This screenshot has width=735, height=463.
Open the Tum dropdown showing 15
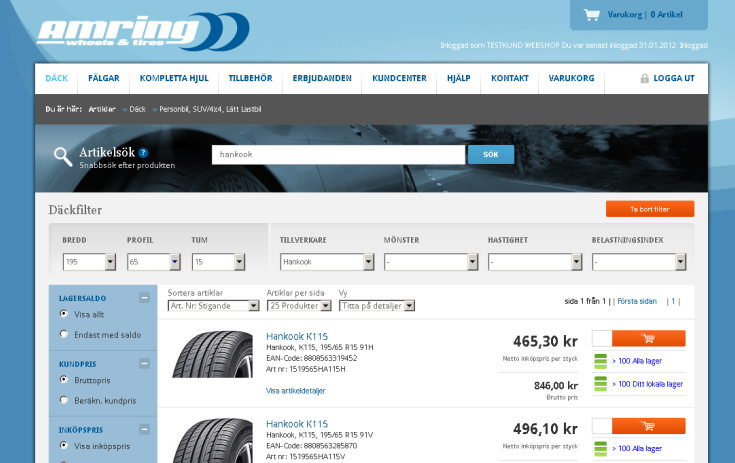point(218,262)
